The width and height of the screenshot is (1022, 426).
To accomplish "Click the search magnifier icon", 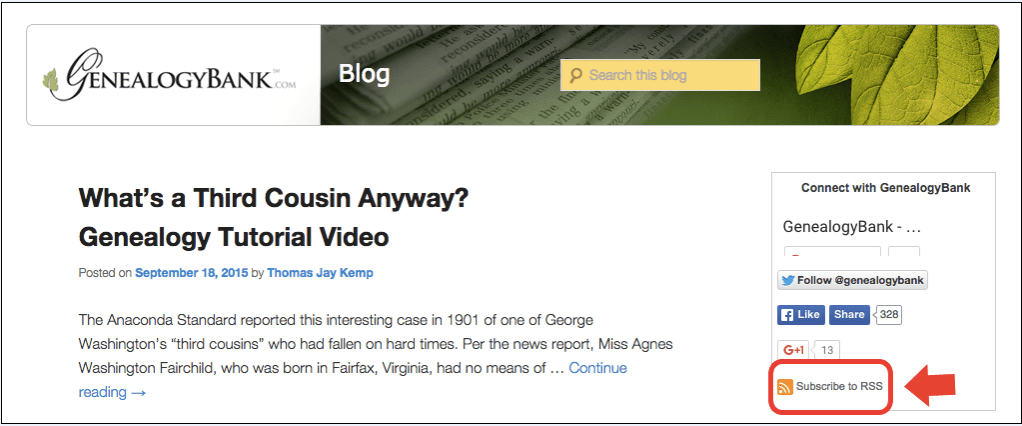I will (576, 76).
